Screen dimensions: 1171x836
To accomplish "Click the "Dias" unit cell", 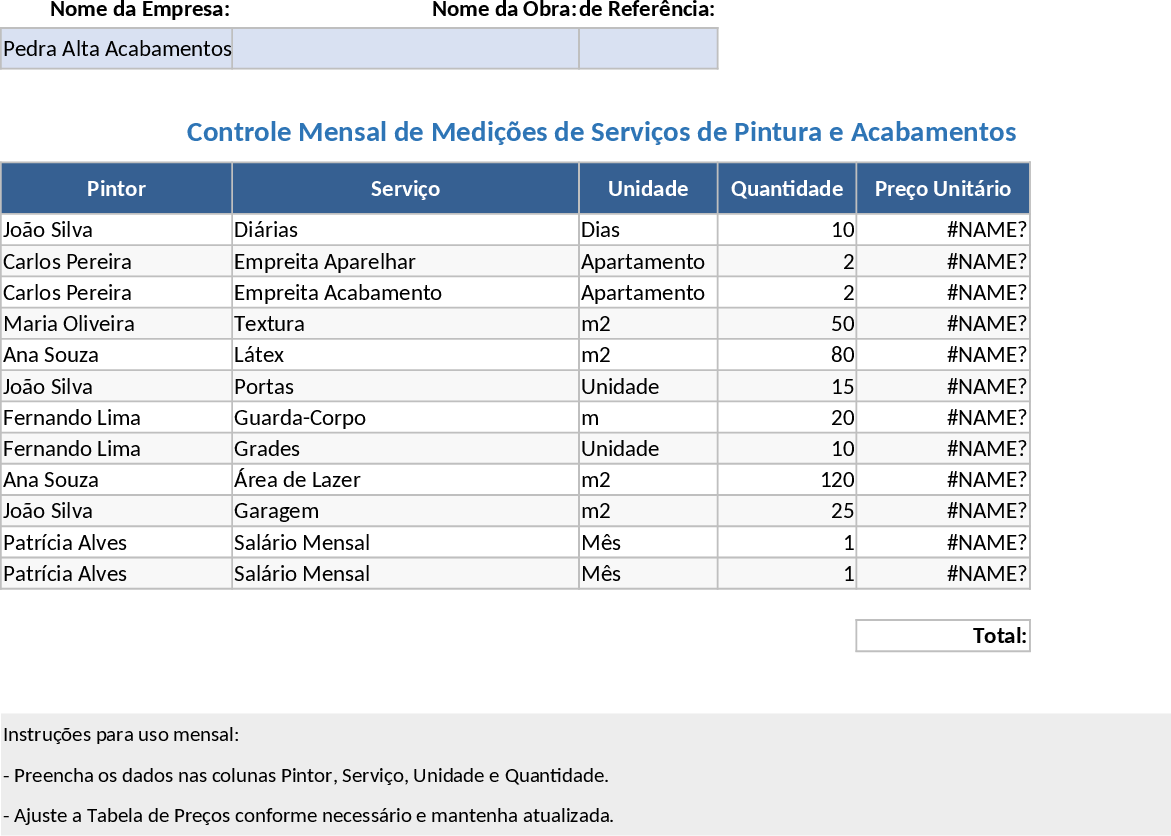I will click(648, 230).
